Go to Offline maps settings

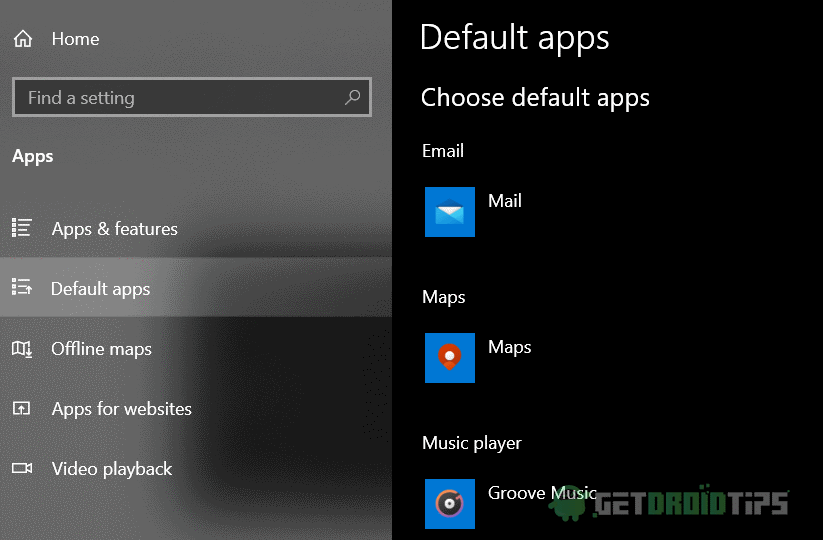pos(196,348)
